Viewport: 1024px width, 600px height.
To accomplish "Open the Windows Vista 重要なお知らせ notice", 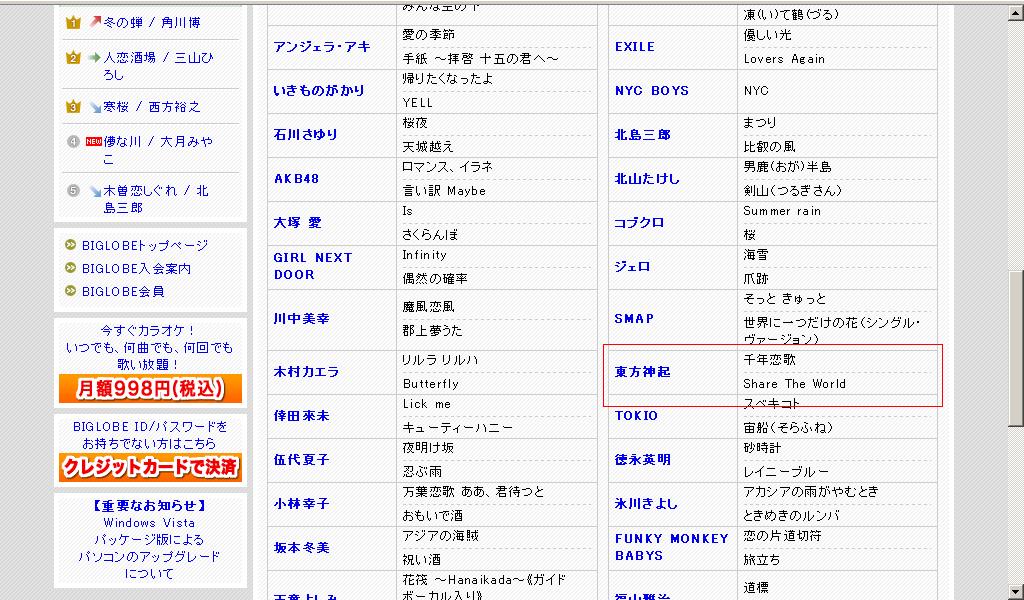I will 149,539.
